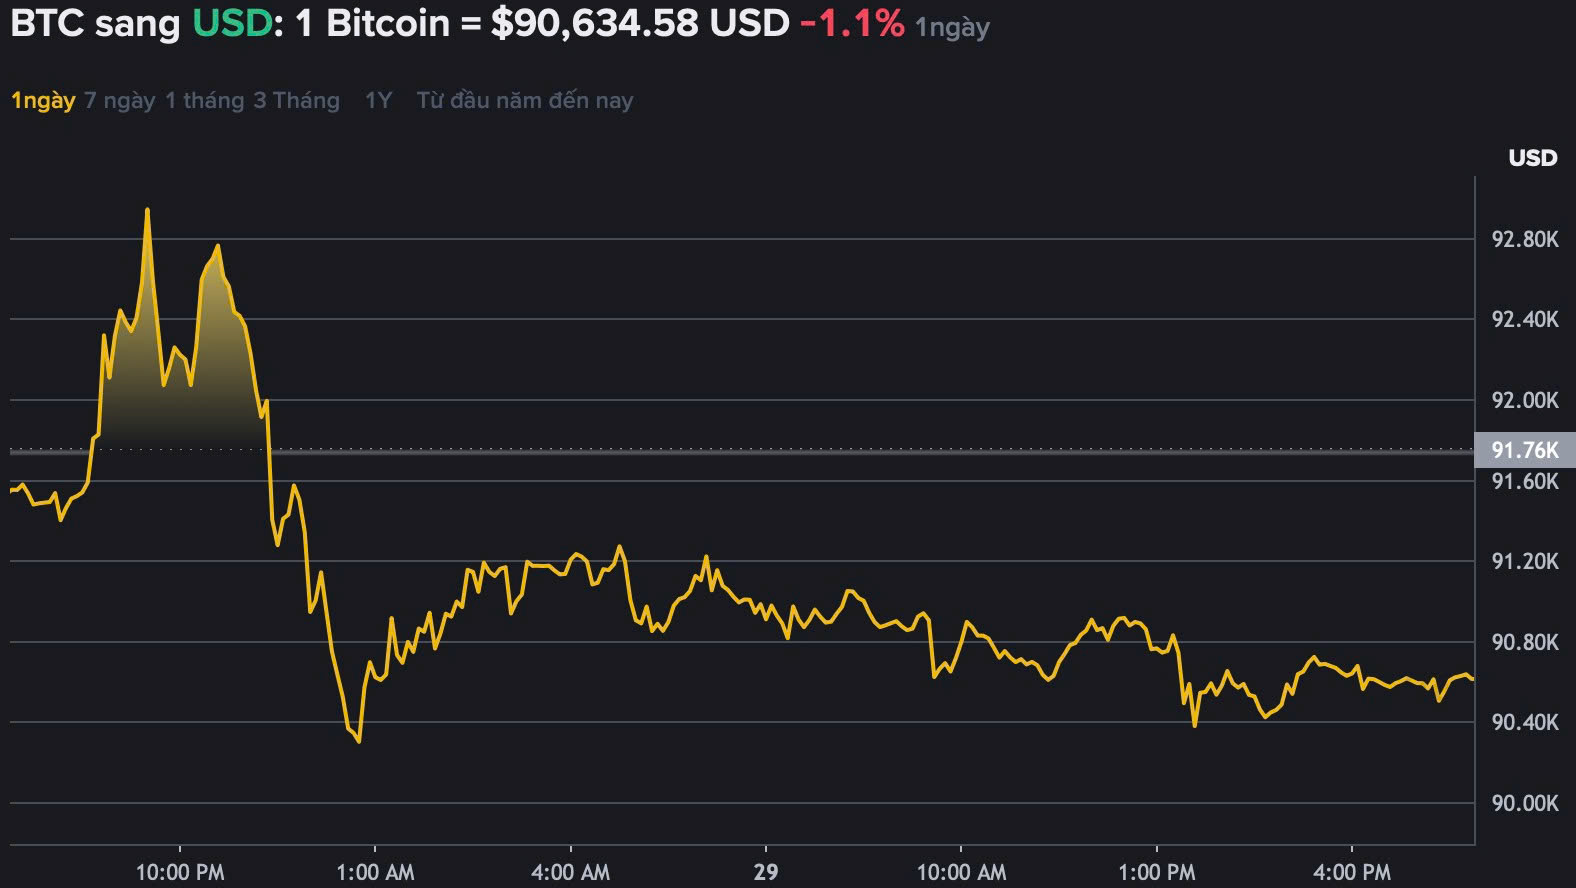
Task: Click the 90.00K price axis label
Action: (1525, 803)
